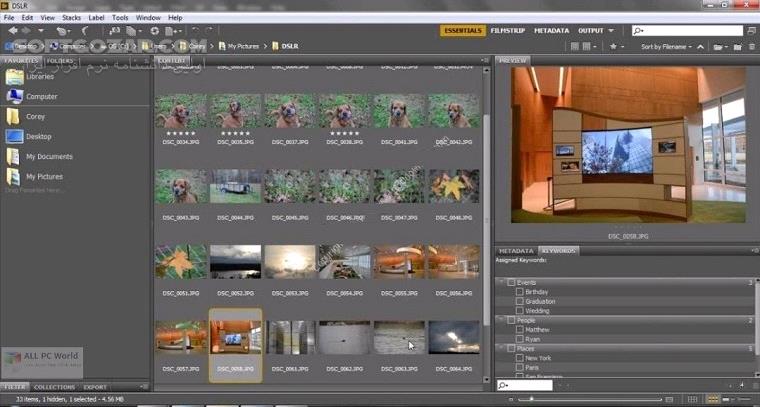Switch to the Collections tab
The image size is (760, 407).
(x=54, y=387)
